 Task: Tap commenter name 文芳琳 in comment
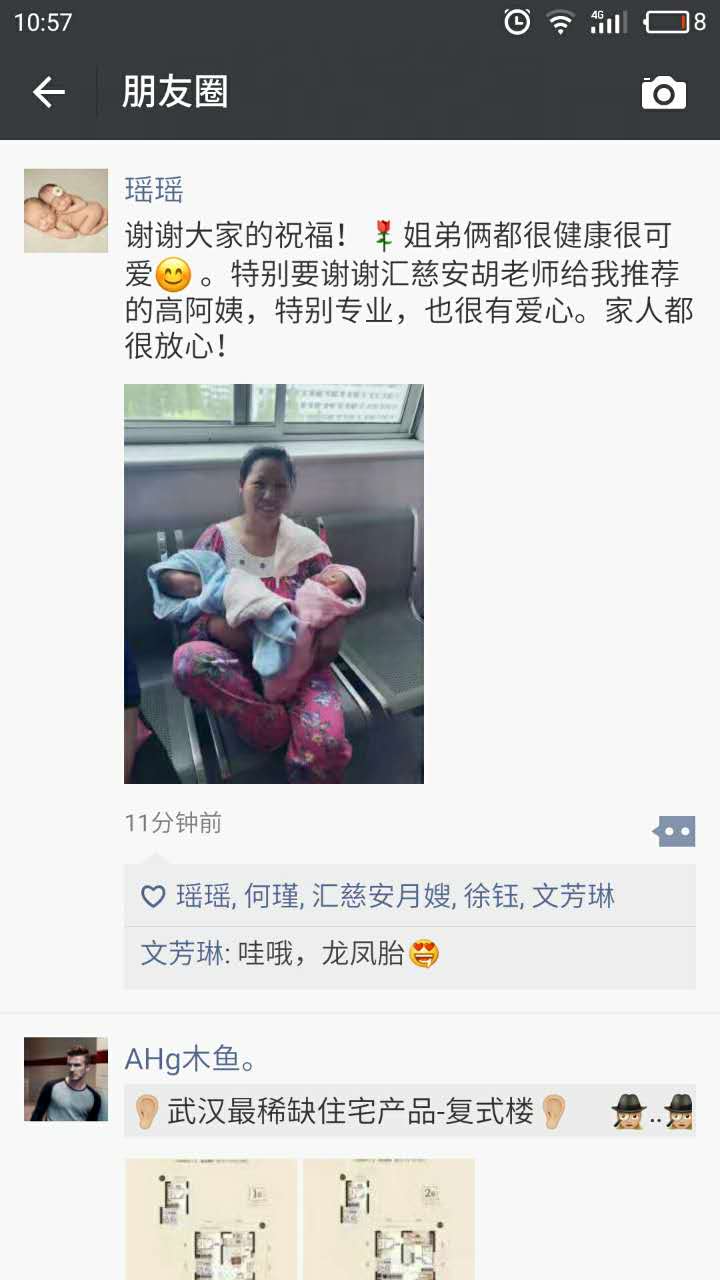(x=182, y=953)
